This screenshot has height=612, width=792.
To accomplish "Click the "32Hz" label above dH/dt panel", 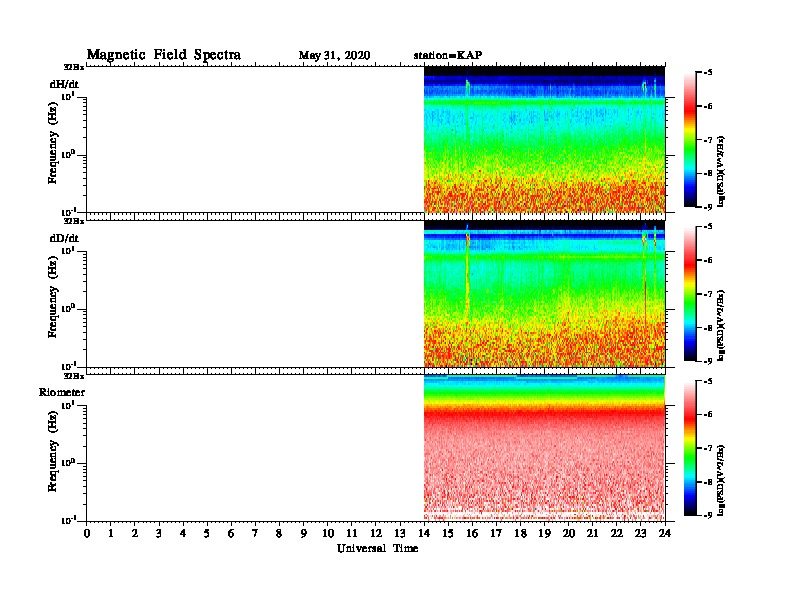I will tap(74, 67).
